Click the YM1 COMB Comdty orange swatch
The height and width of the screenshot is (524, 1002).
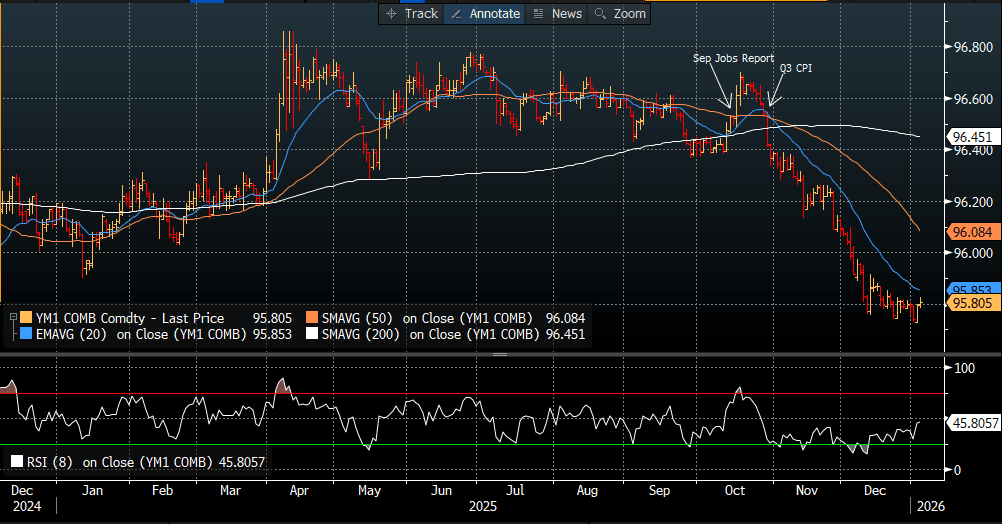click(26, 318)
